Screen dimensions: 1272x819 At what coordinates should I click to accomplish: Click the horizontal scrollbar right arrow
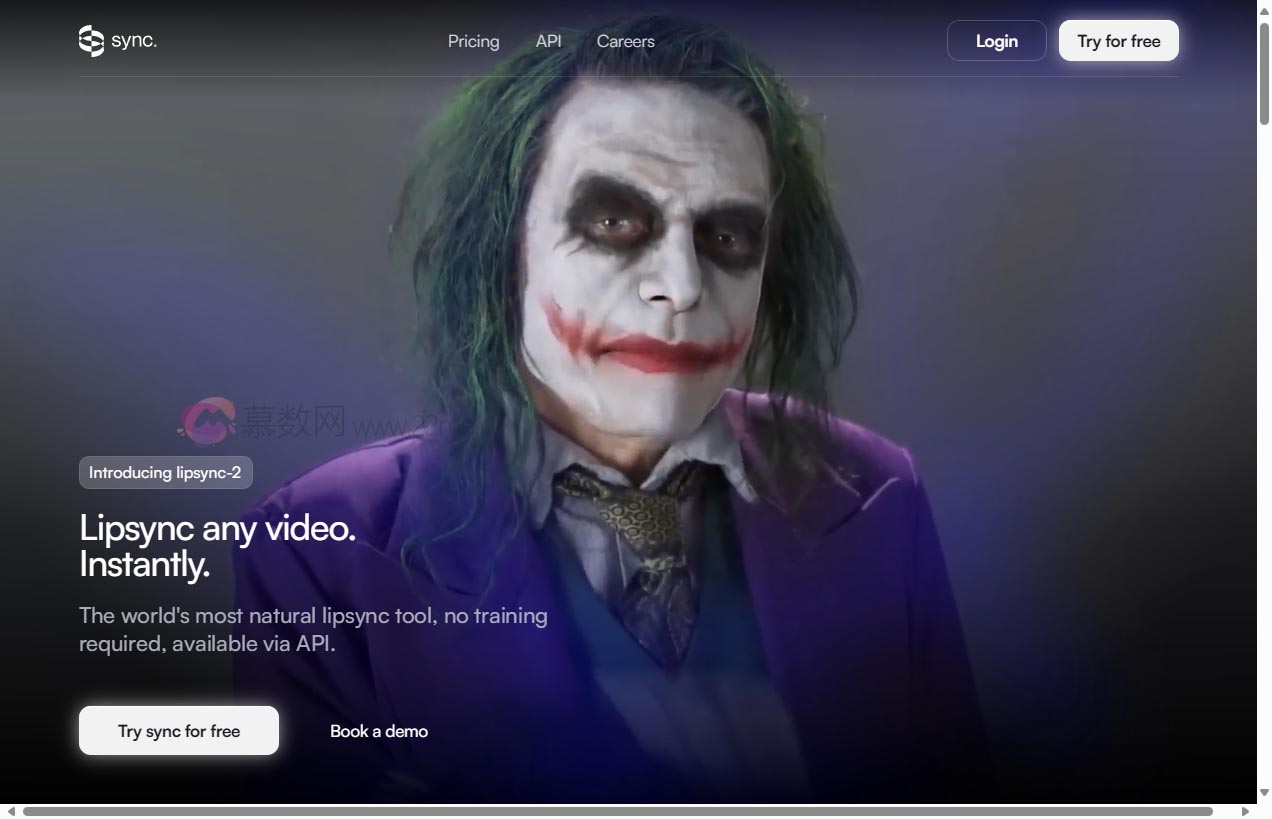point(1245,811)
